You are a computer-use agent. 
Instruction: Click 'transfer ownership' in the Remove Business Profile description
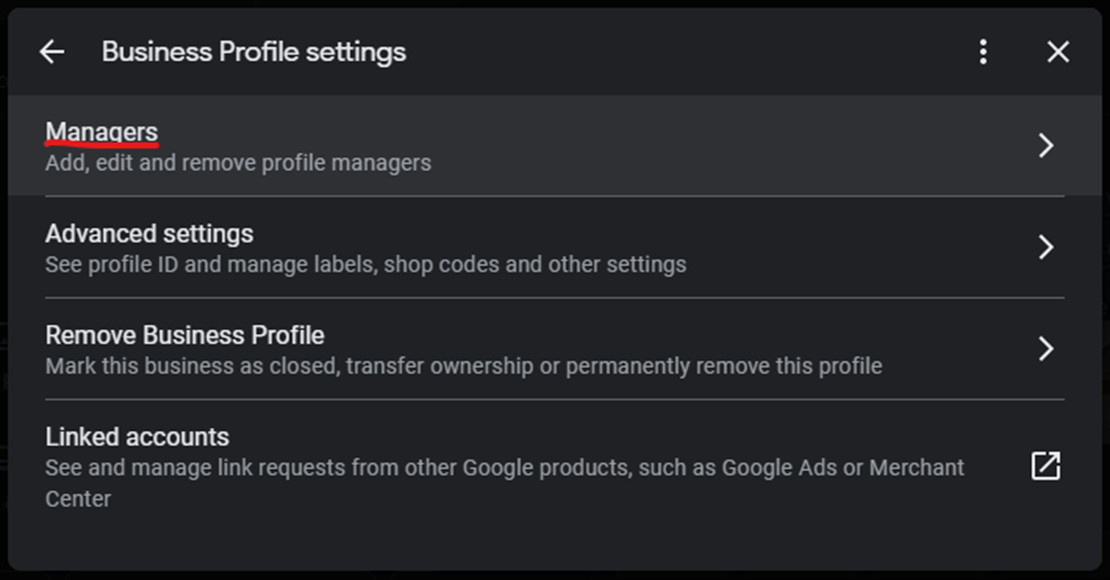(439, 366)
